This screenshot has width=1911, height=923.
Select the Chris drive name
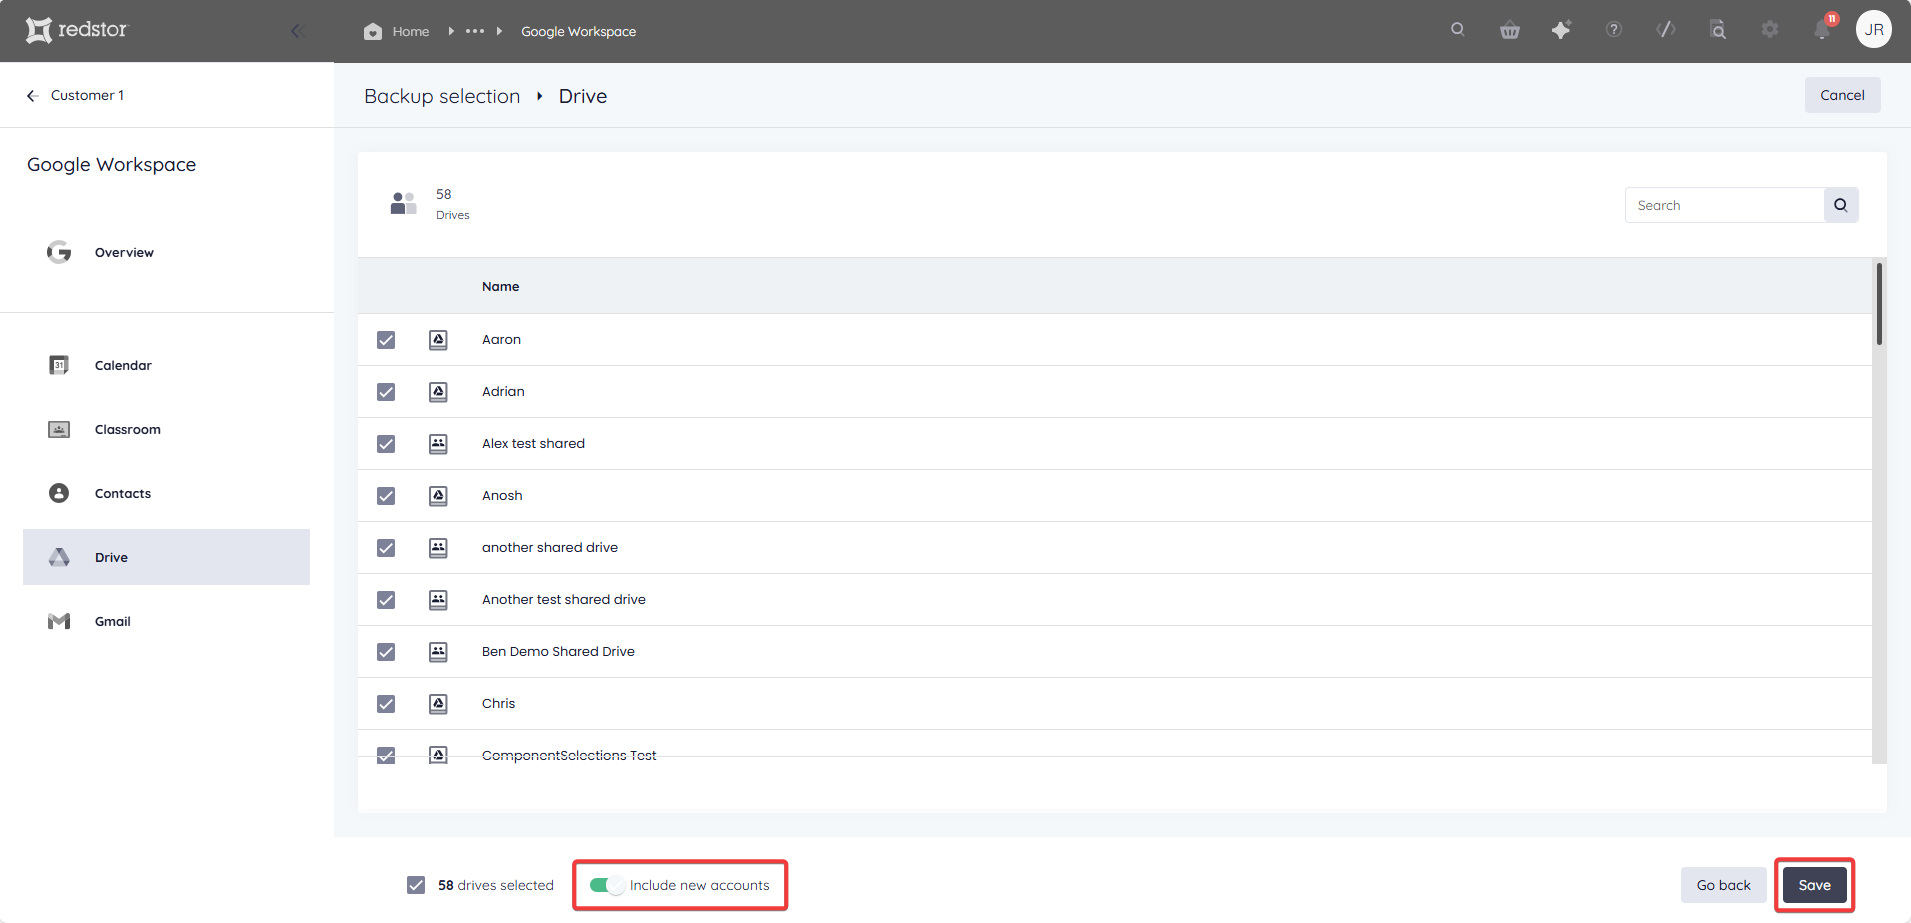tap(498, 704)
